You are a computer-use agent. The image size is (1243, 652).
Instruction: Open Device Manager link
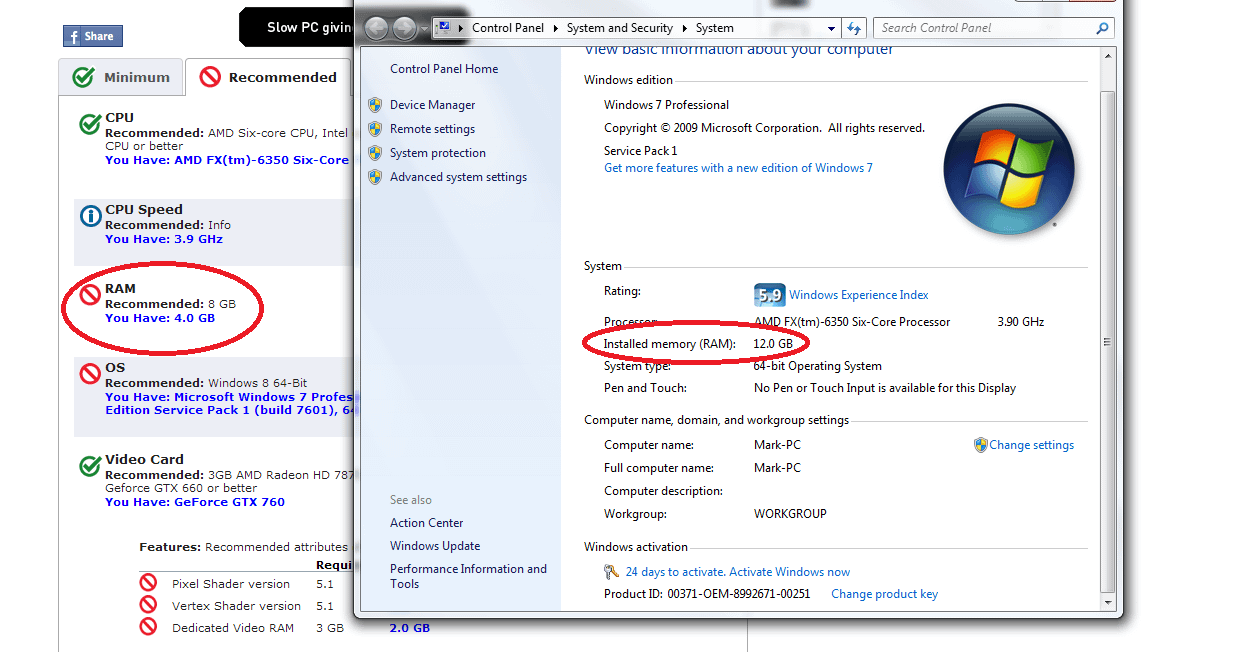click(432, 105)
